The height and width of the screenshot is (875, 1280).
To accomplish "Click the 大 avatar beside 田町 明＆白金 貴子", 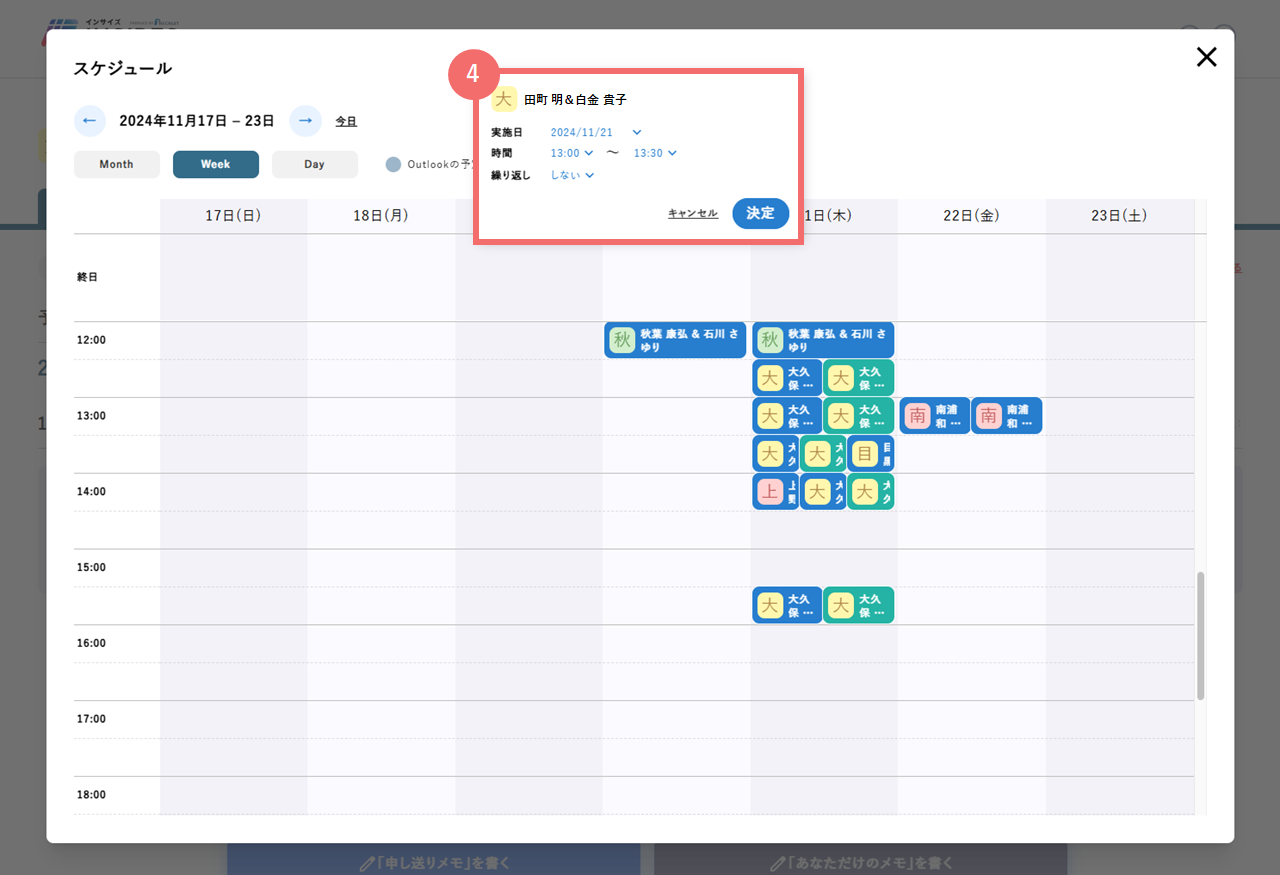I will click(x=505, y=99).
